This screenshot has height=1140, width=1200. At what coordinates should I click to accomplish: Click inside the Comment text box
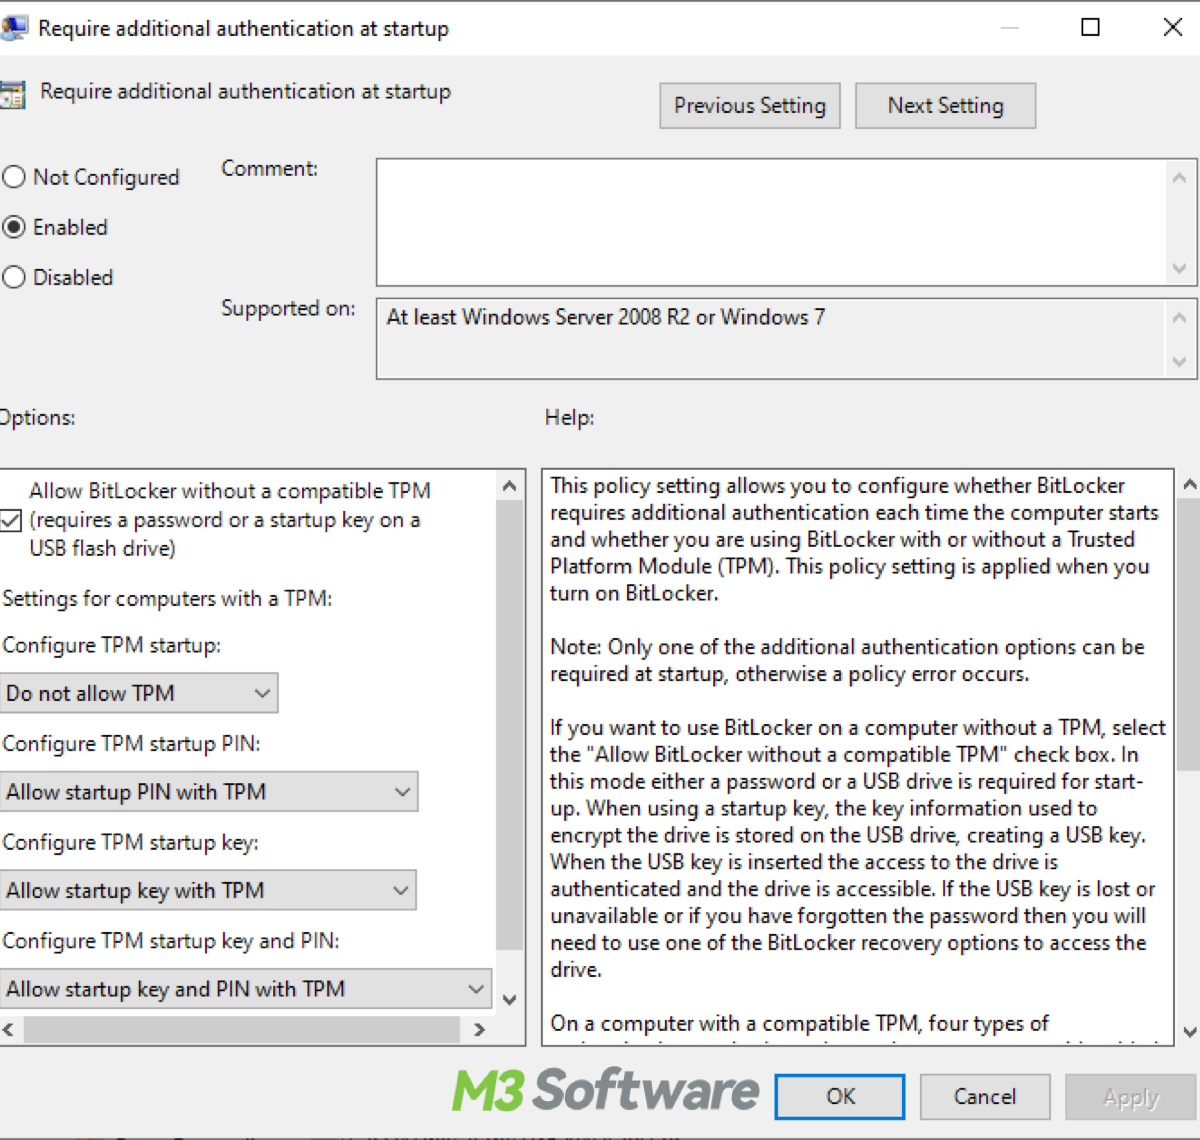coord(770,222)
